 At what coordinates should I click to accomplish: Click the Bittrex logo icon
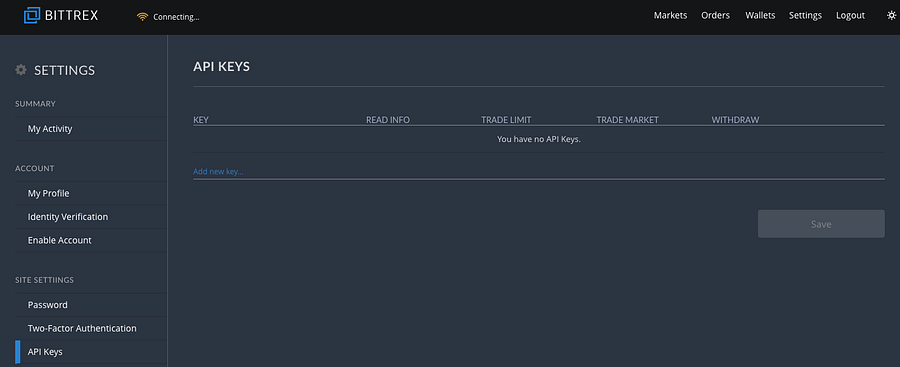point(32,16)
